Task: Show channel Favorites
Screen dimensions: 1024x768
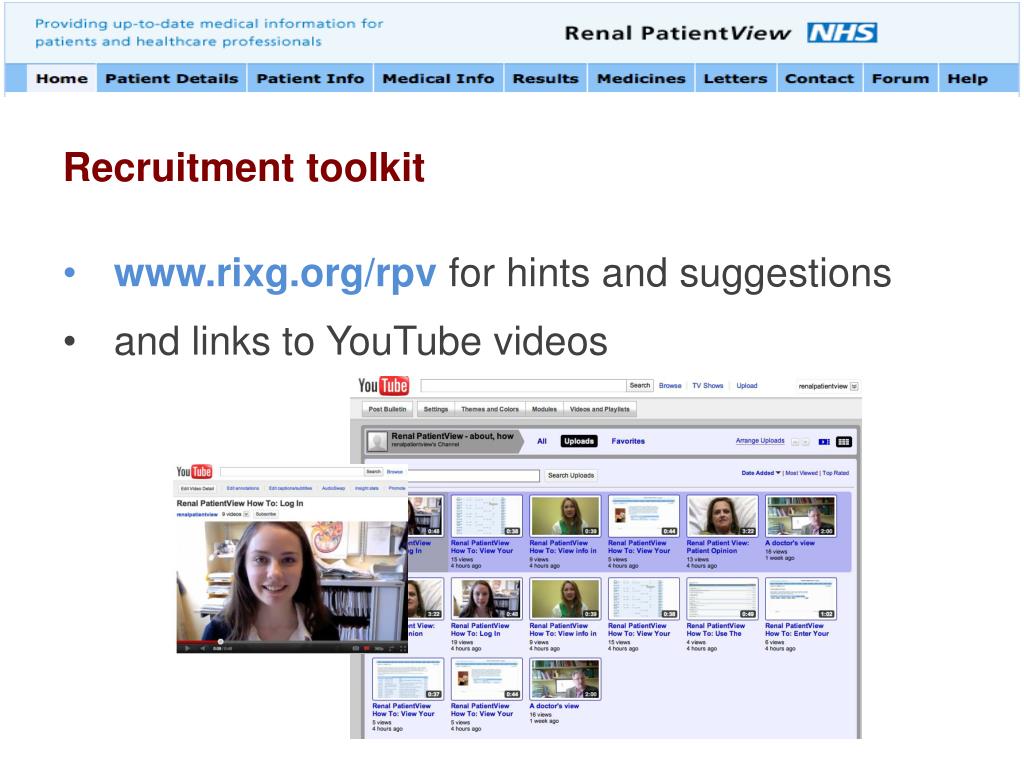Action: click(x=628, y=441)
